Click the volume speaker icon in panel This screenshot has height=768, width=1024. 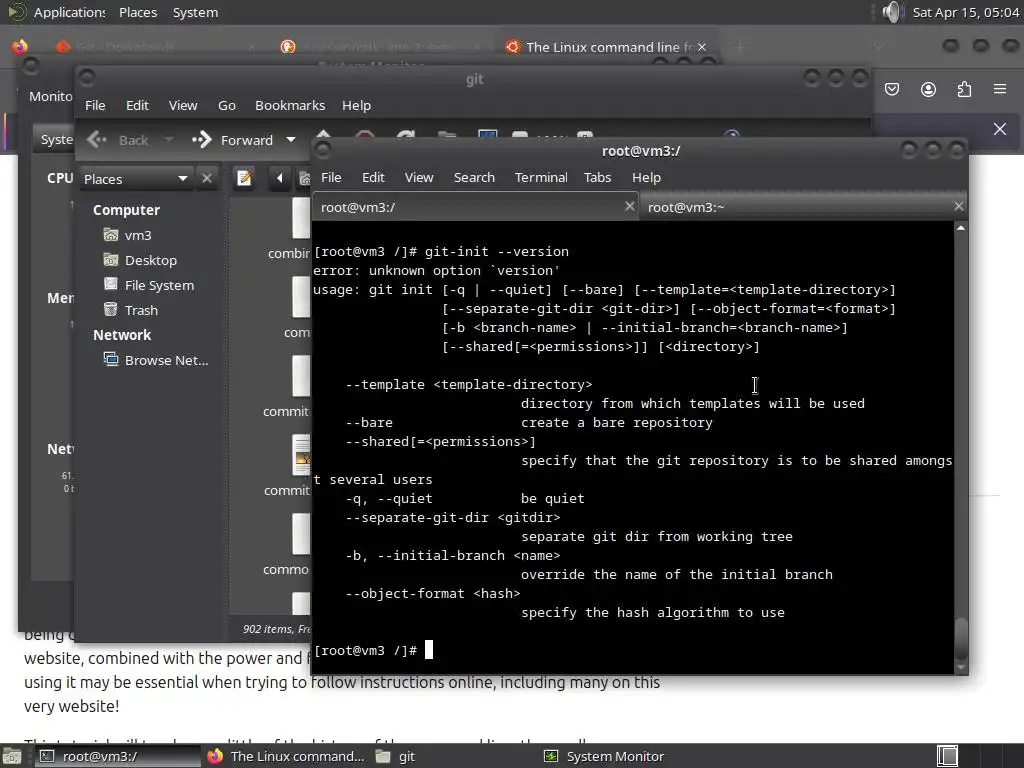891,12
